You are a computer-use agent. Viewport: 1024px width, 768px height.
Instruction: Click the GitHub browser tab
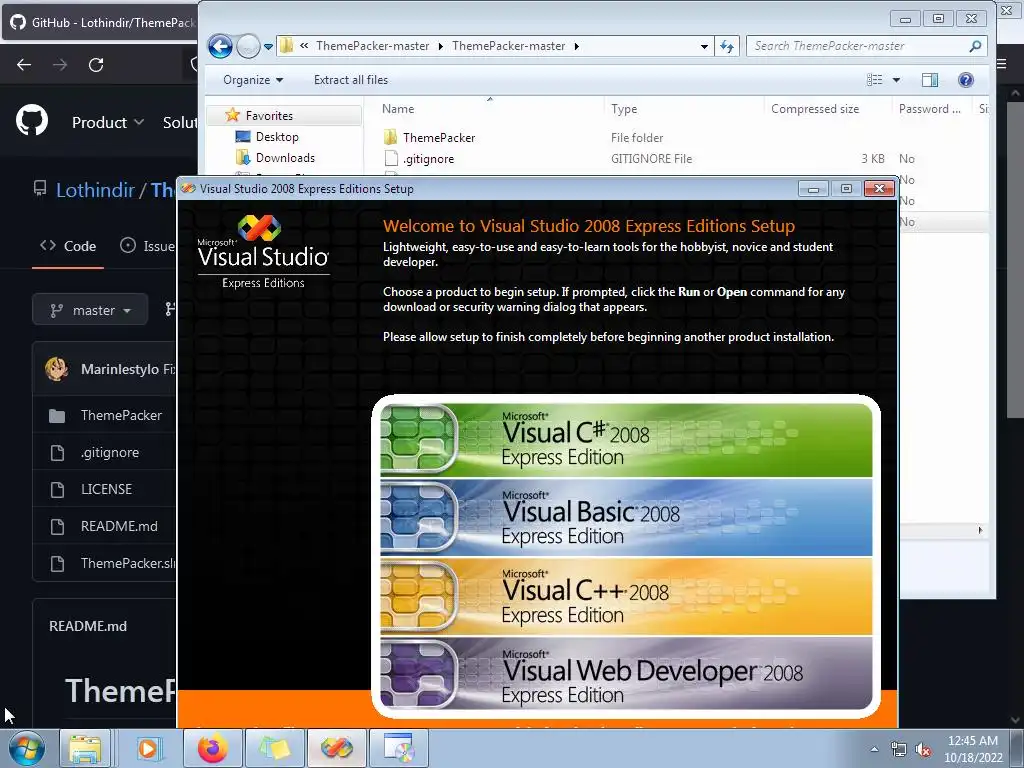click(x=102, y=22)
